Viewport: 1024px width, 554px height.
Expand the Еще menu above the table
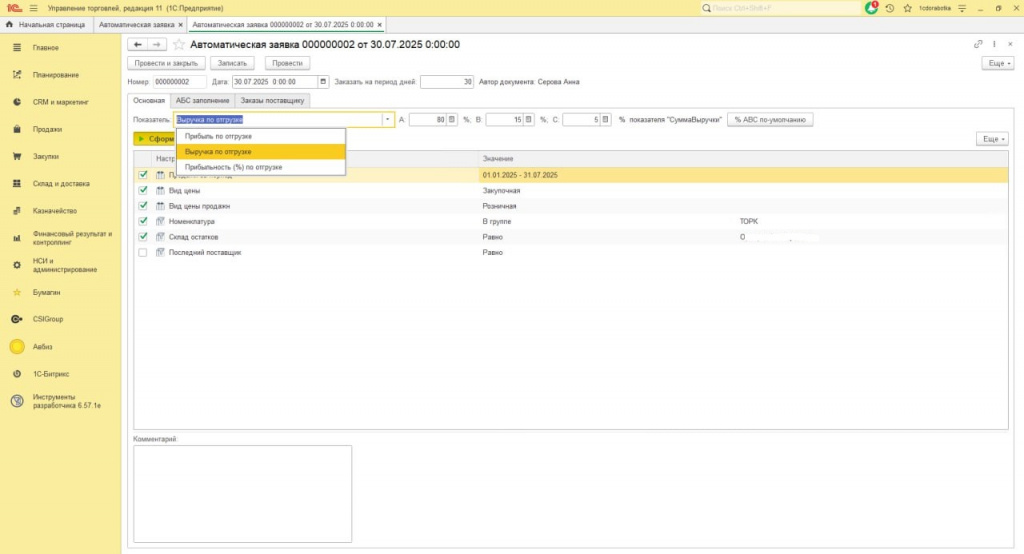pos(993,139)
